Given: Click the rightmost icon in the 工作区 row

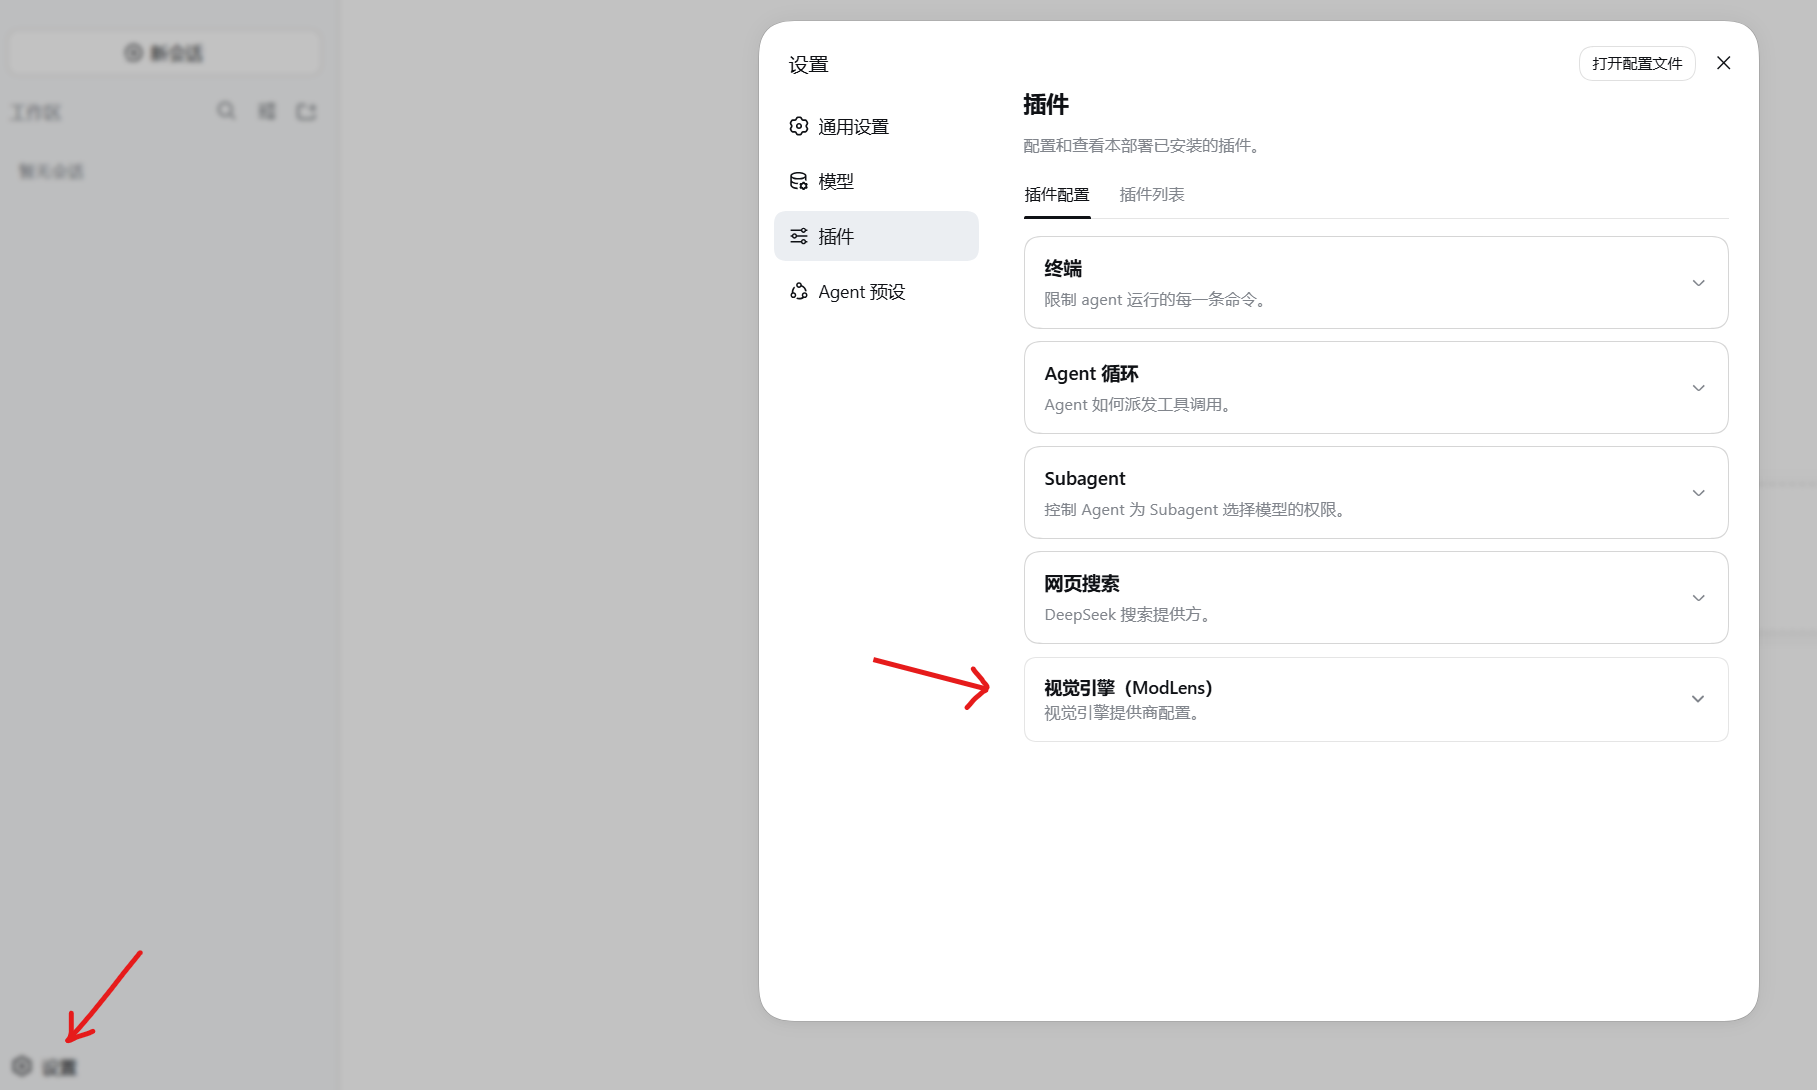Looking at the screenshot, I should pos(306,111).
